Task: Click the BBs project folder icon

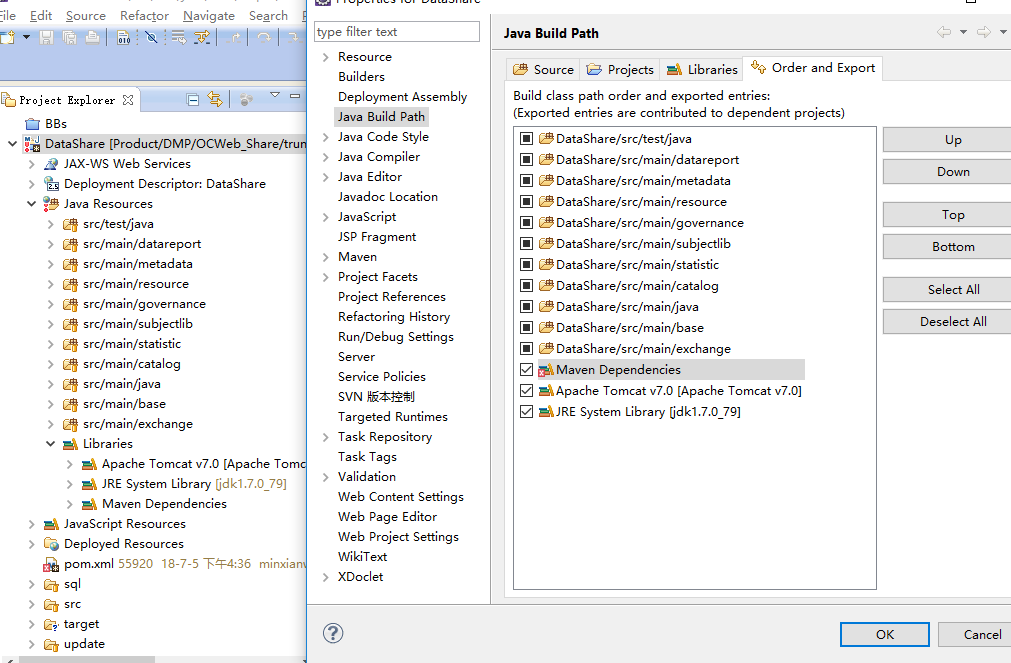Action: click(x=32, y=124)
